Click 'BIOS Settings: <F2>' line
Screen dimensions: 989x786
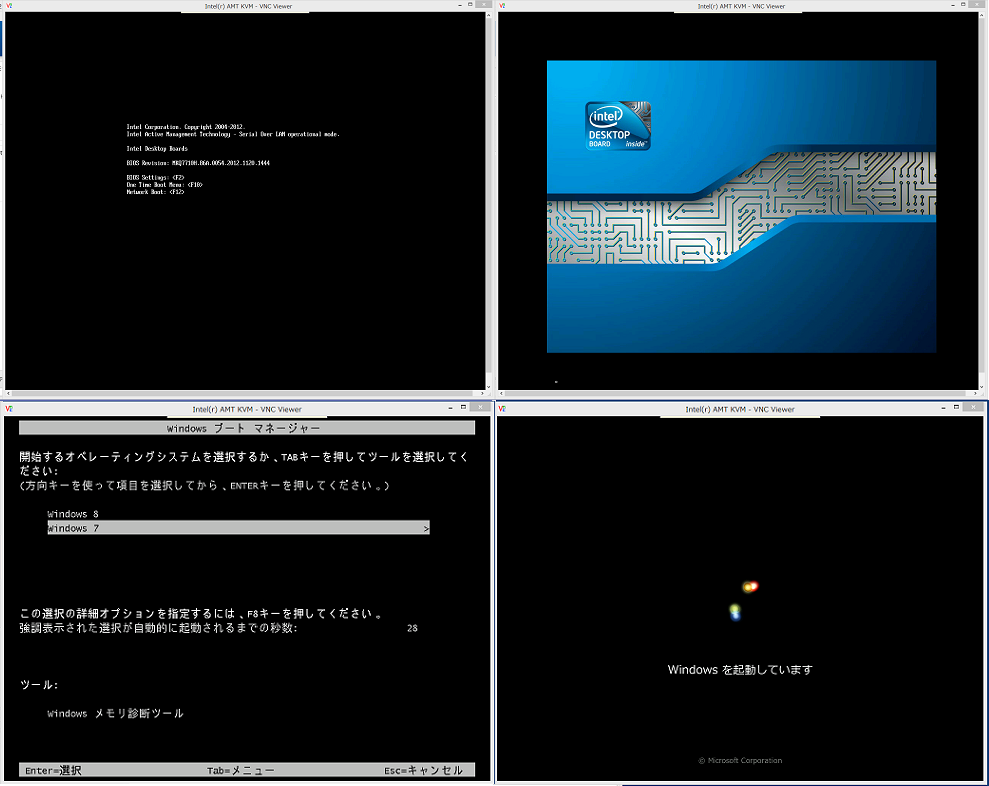[x=155, y=178]
